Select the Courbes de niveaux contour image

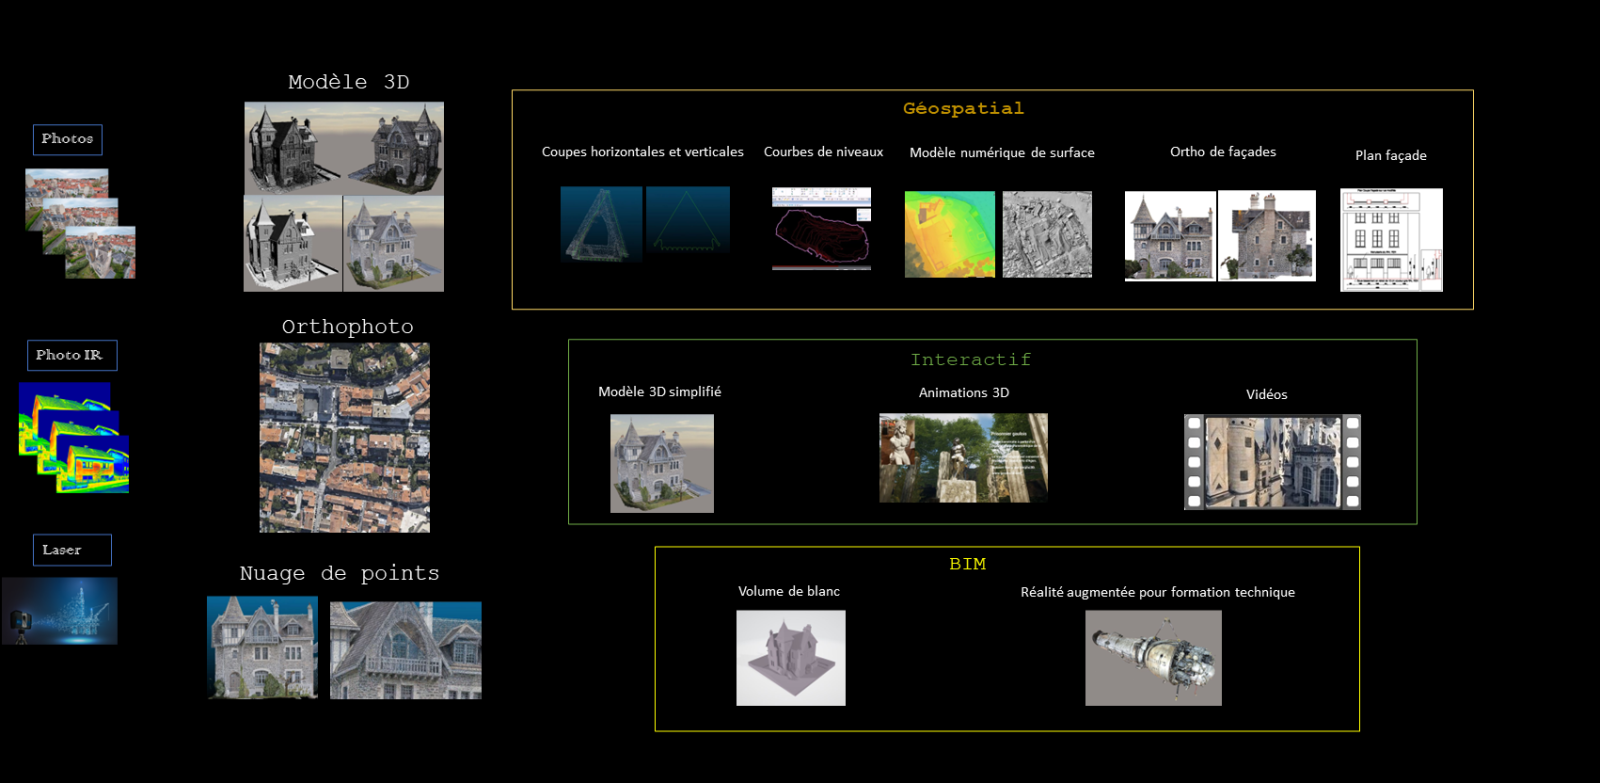coord(821,229)
